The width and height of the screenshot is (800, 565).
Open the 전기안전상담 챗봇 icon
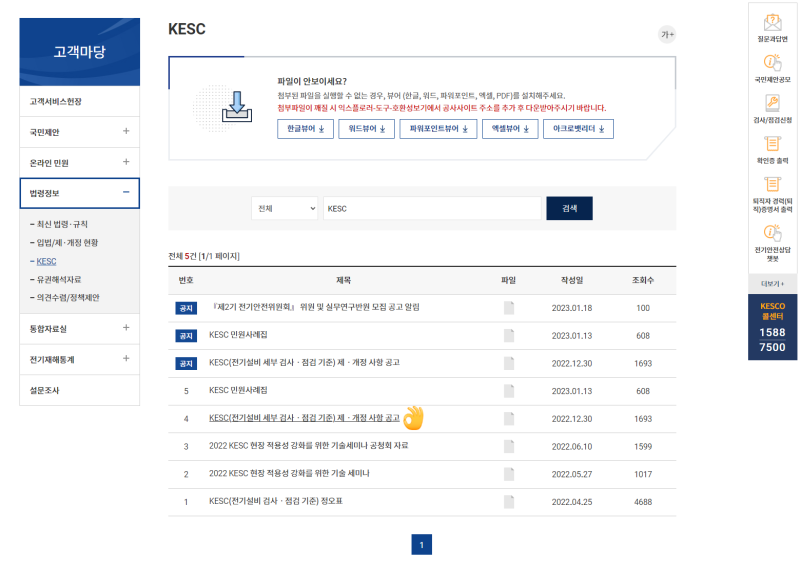tap(772, 232)
